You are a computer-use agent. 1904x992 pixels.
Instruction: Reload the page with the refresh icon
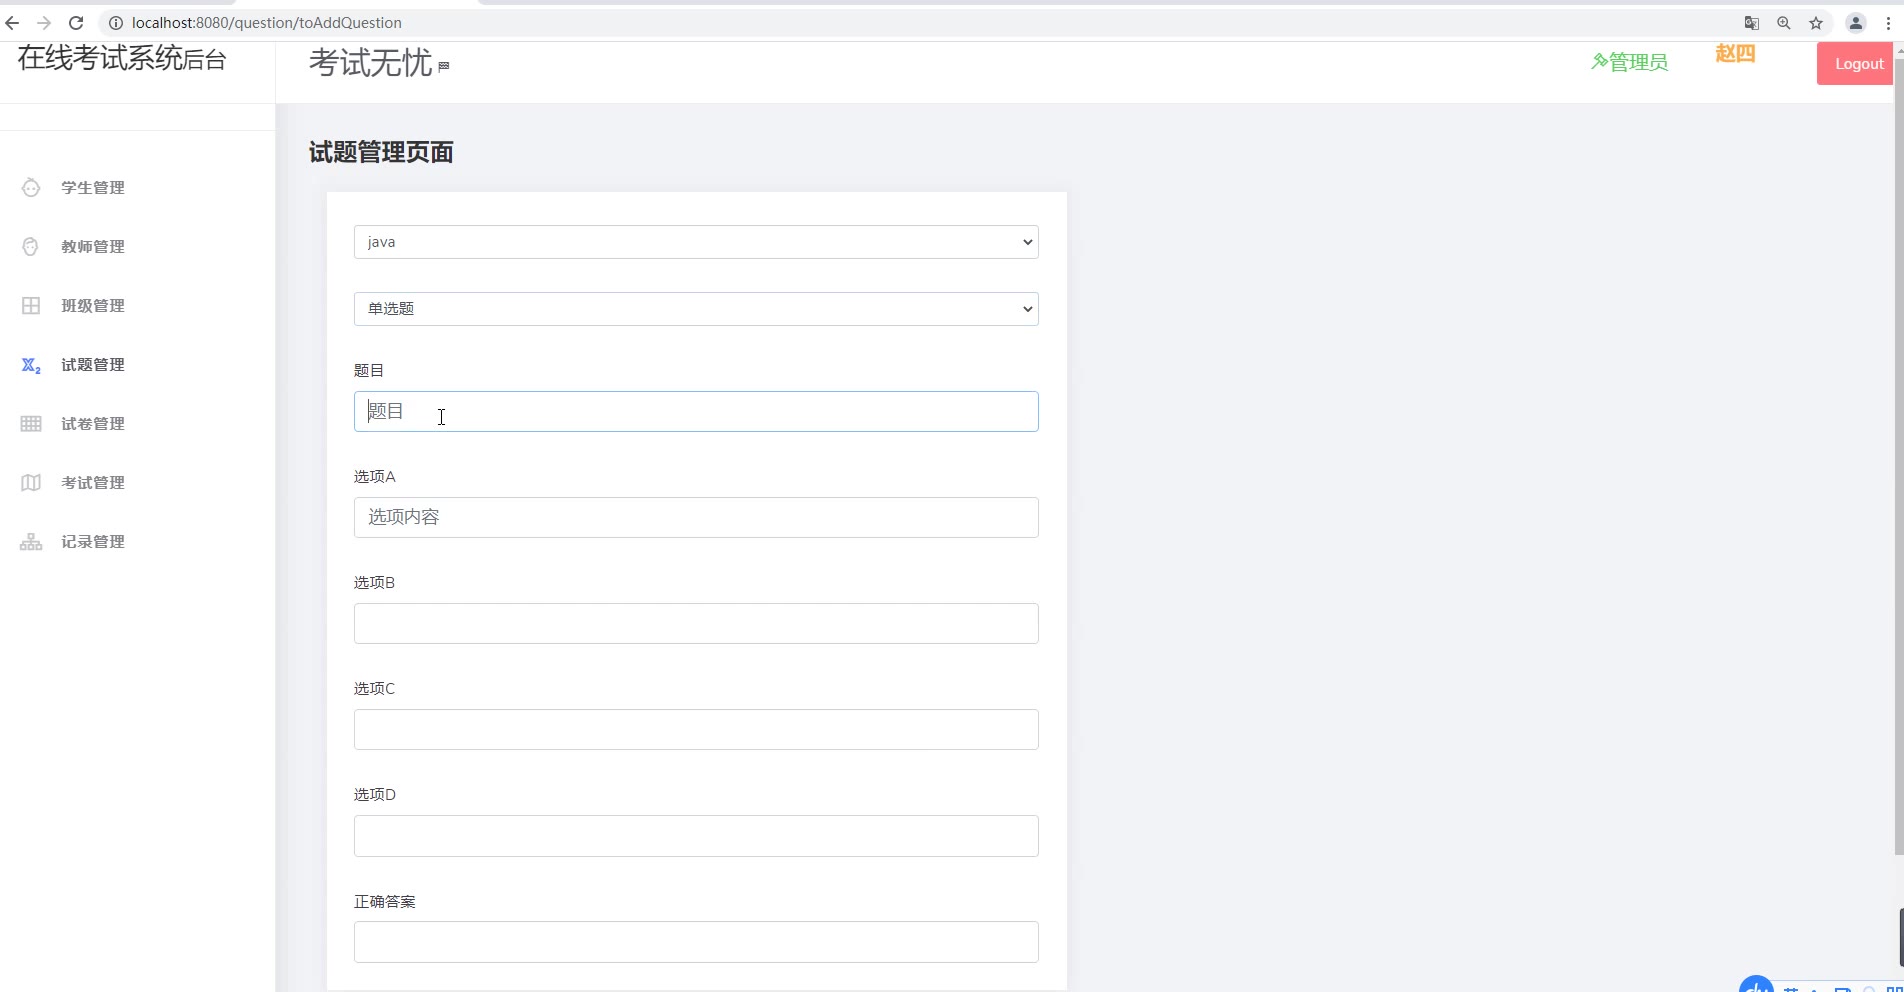(x=76, y=23)
